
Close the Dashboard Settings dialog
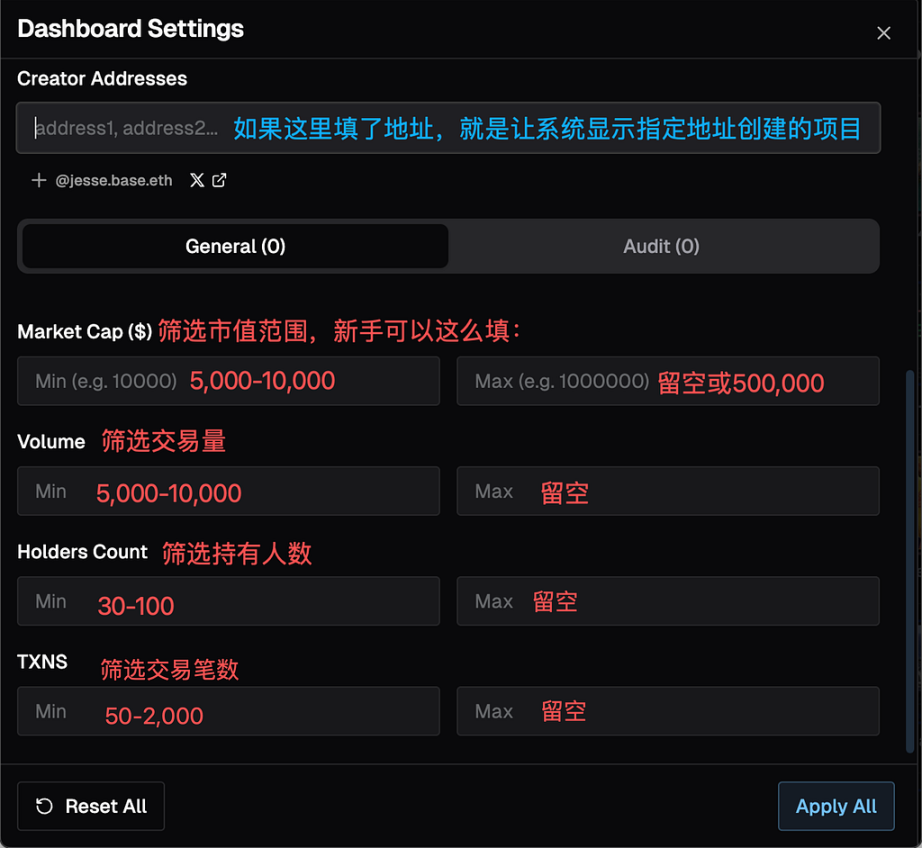883,33
